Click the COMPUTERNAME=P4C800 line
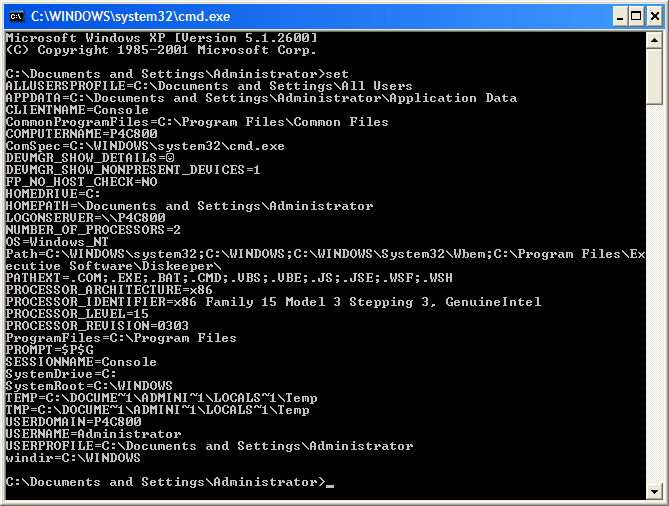This screenshot has height=506, width=669. point(81,134)
